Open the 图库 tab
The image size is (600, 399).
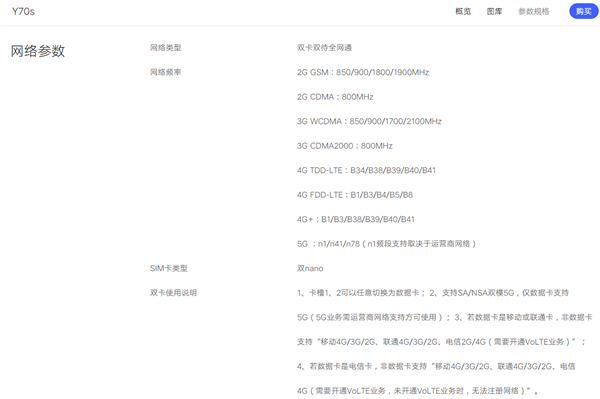coord(494,11)
